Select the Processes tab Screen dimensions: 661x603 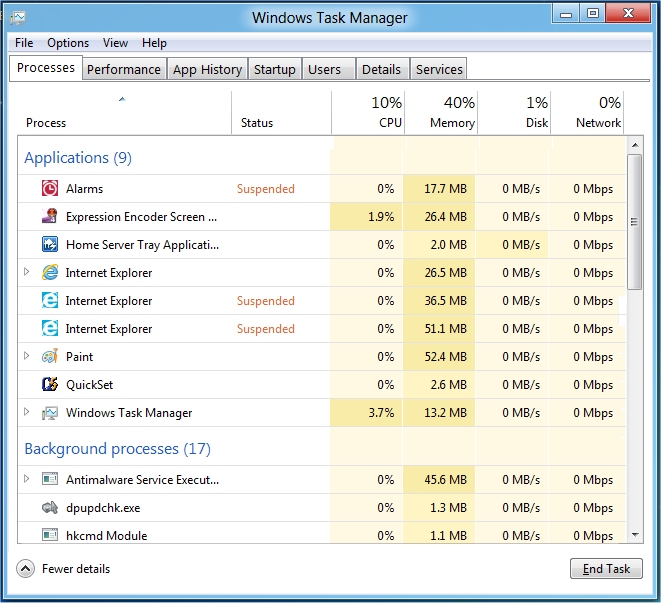pyautogui.click(x=46, y=67)
